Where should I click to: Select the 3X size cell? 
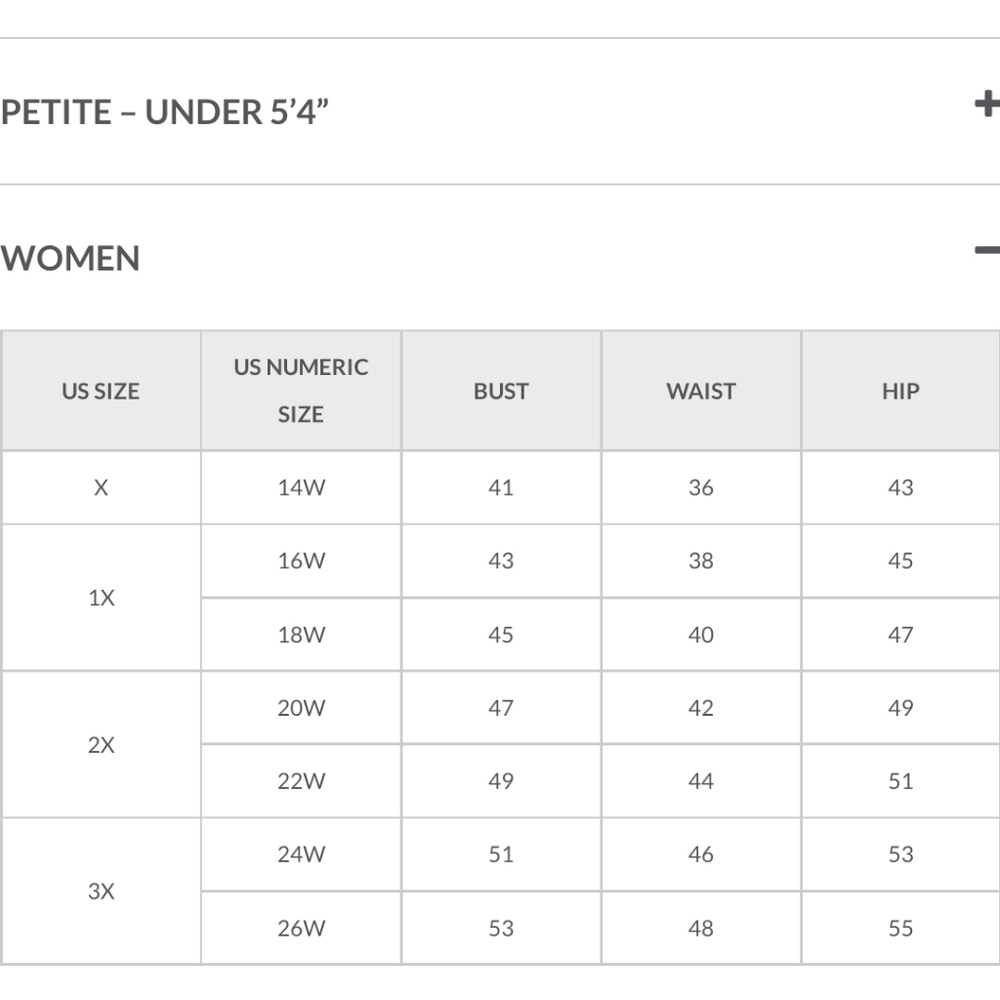point(101,891)
